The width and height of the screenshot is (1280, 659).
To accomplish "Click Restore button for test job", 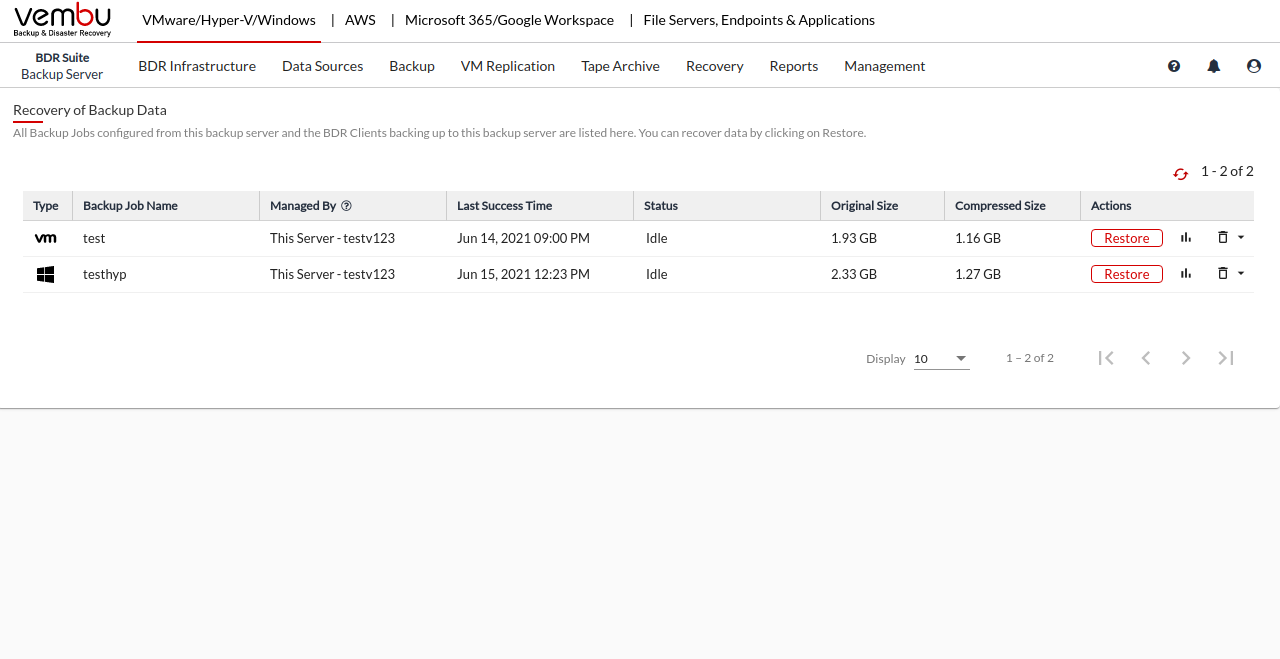I will 1126,238.
